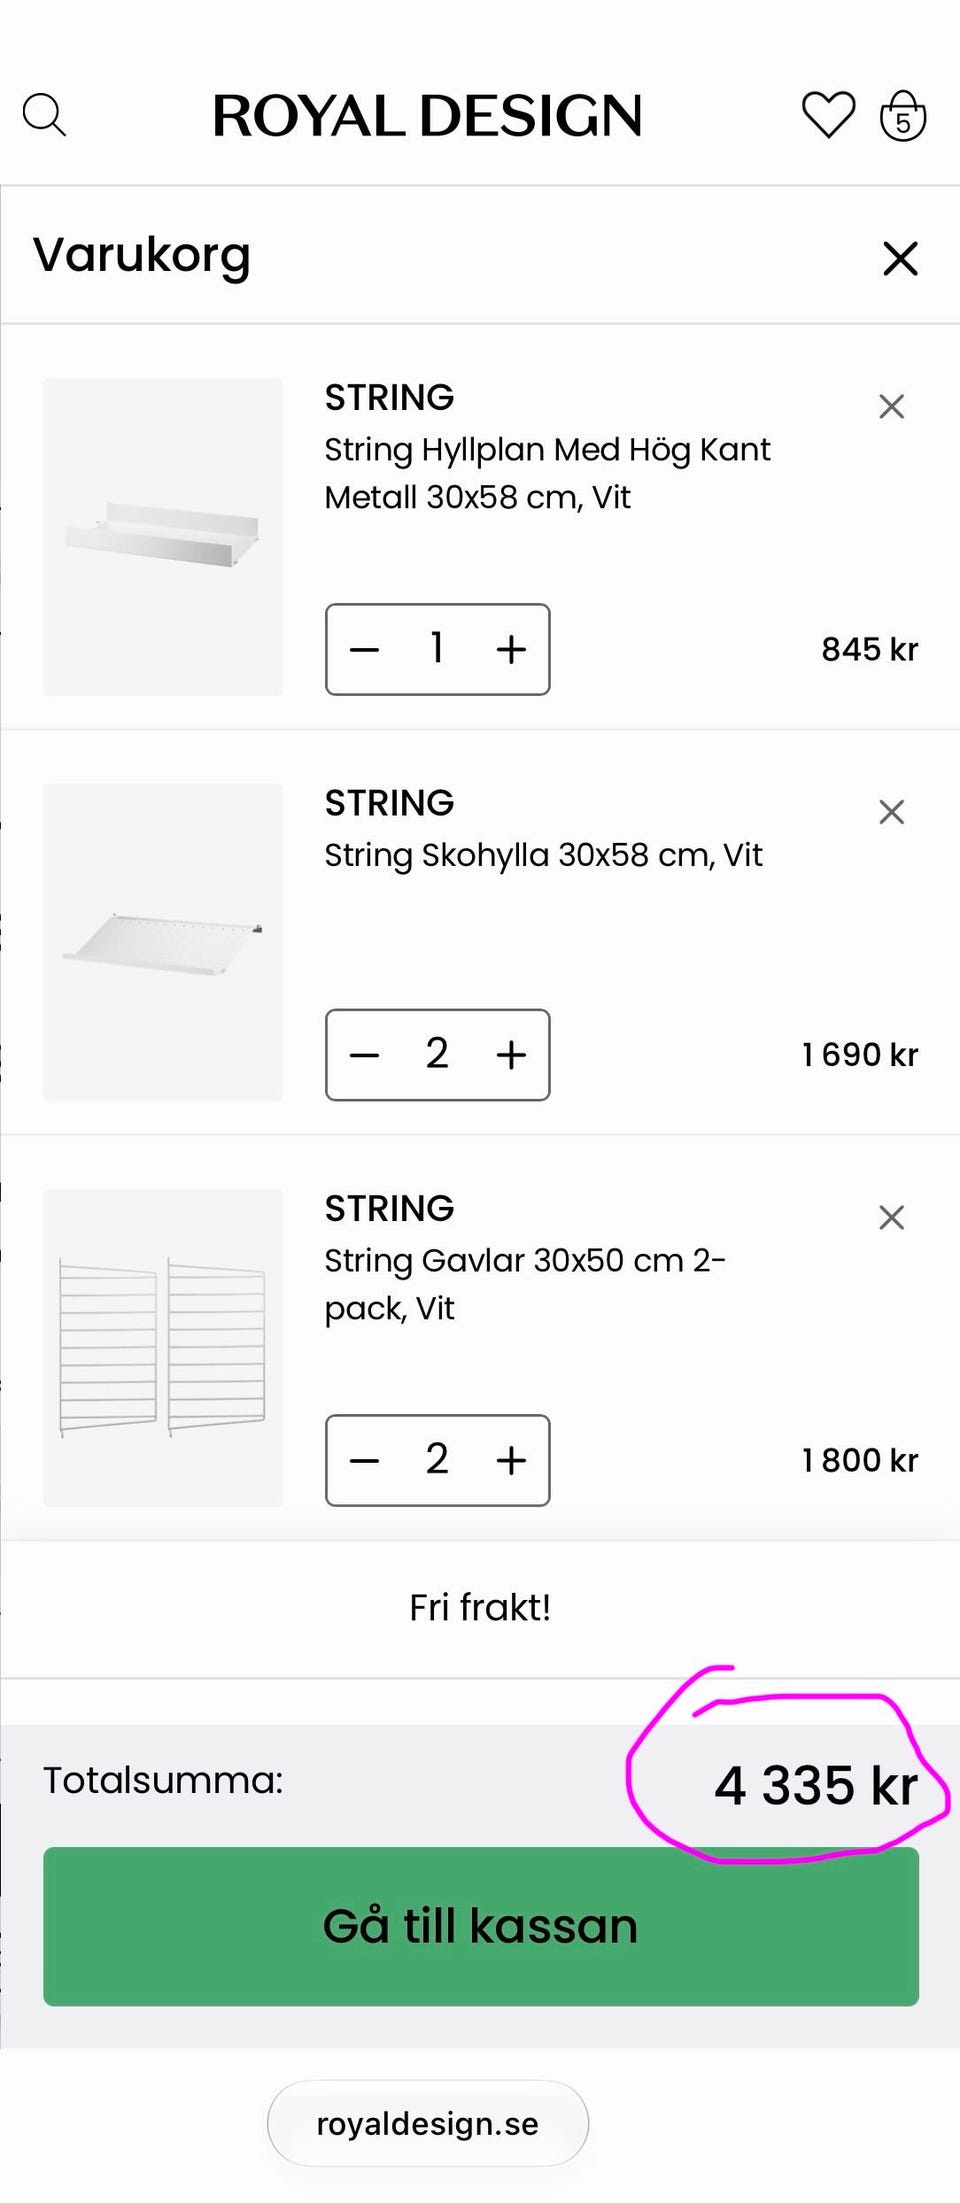Open the String Hyllplan product thumbnail
Screen dimensions: 960x2203
(163, 536)
